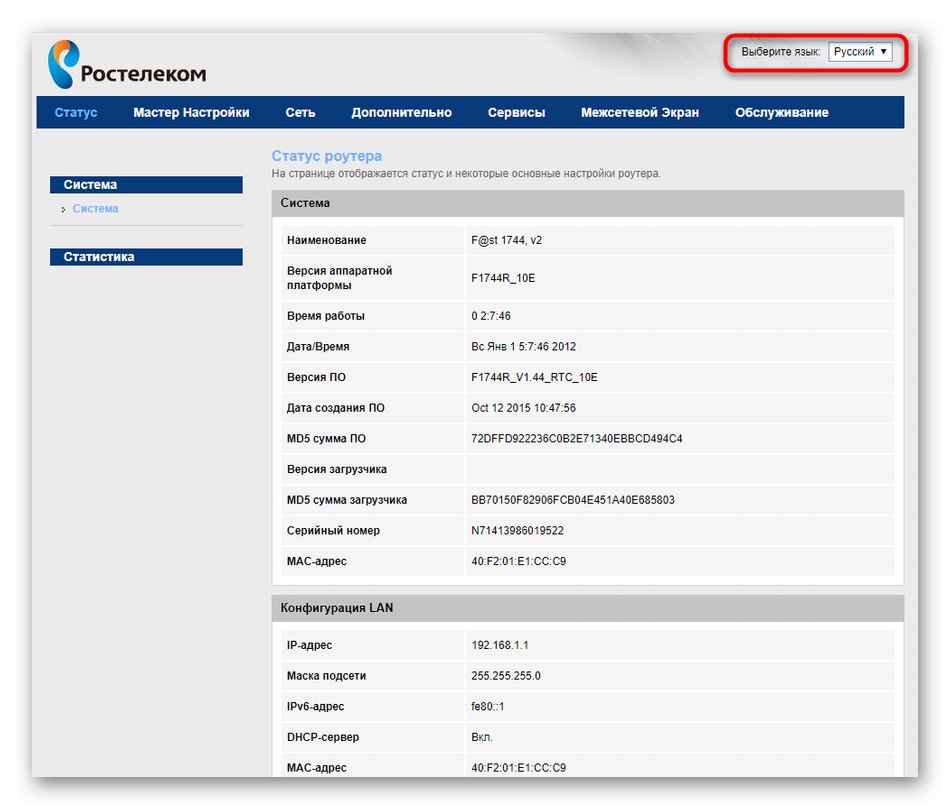The height and width of the screenshot is (809, 950).
Task: Click the Серийный номер label
Action: [333, 531]
